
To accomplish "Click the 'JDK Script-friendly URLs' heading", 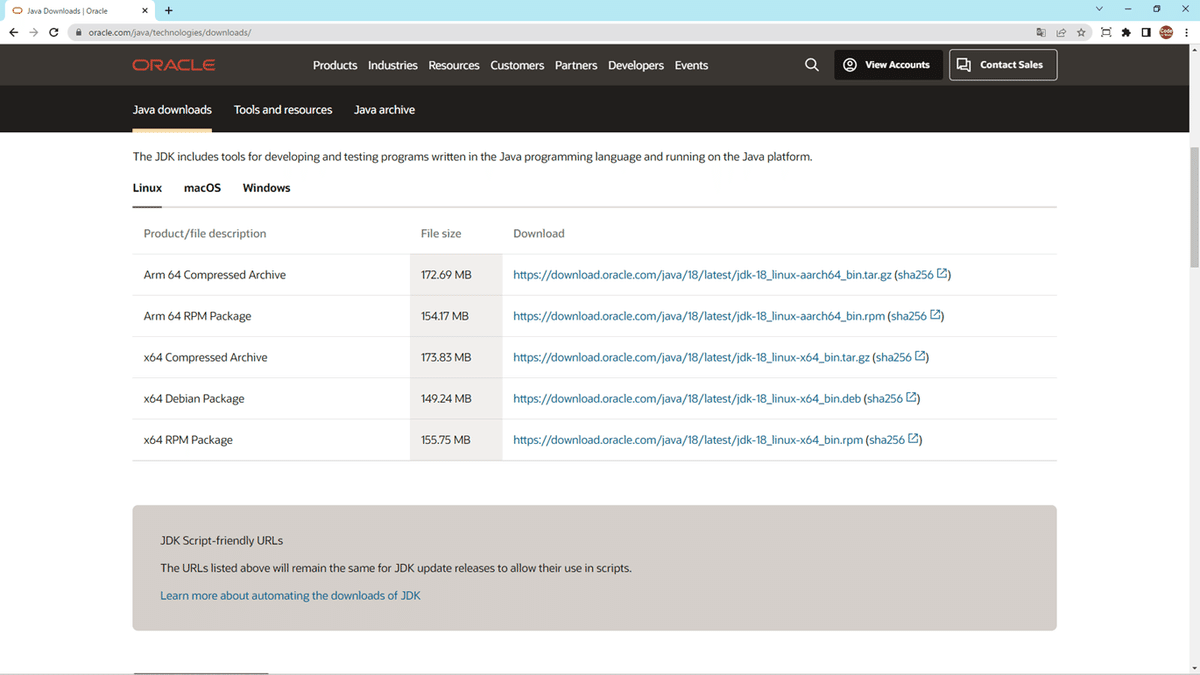I will click(x=222, y=540).
